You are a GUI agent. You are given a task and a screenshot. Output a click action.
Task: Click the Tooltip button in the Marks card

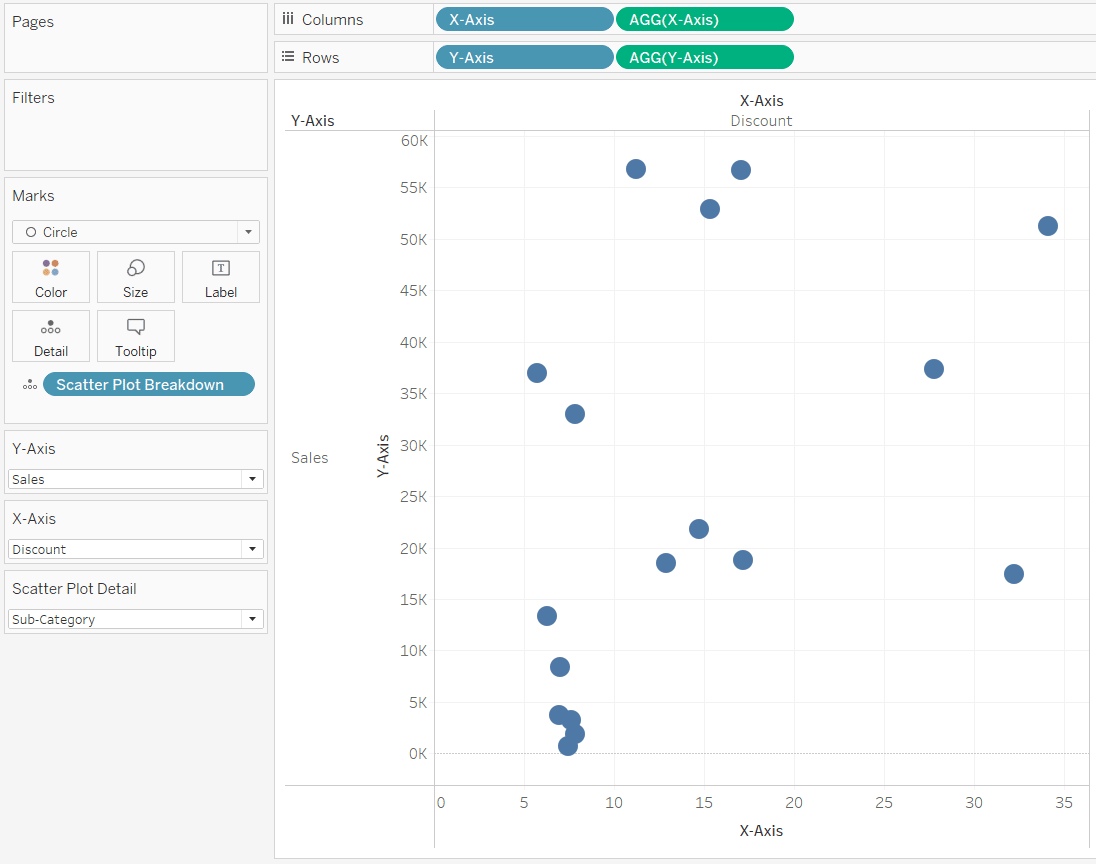(135, 336)
